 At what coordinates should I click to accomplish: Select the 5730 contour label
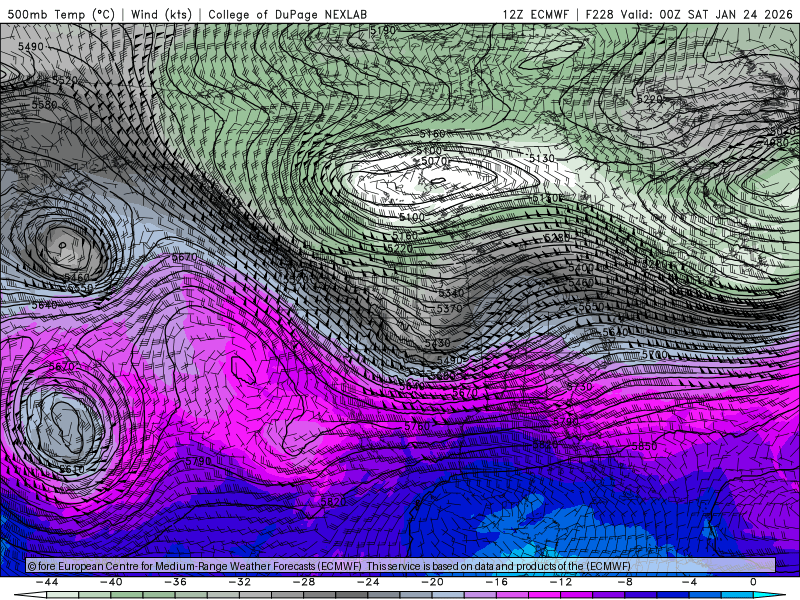click(x=580, y=387)
